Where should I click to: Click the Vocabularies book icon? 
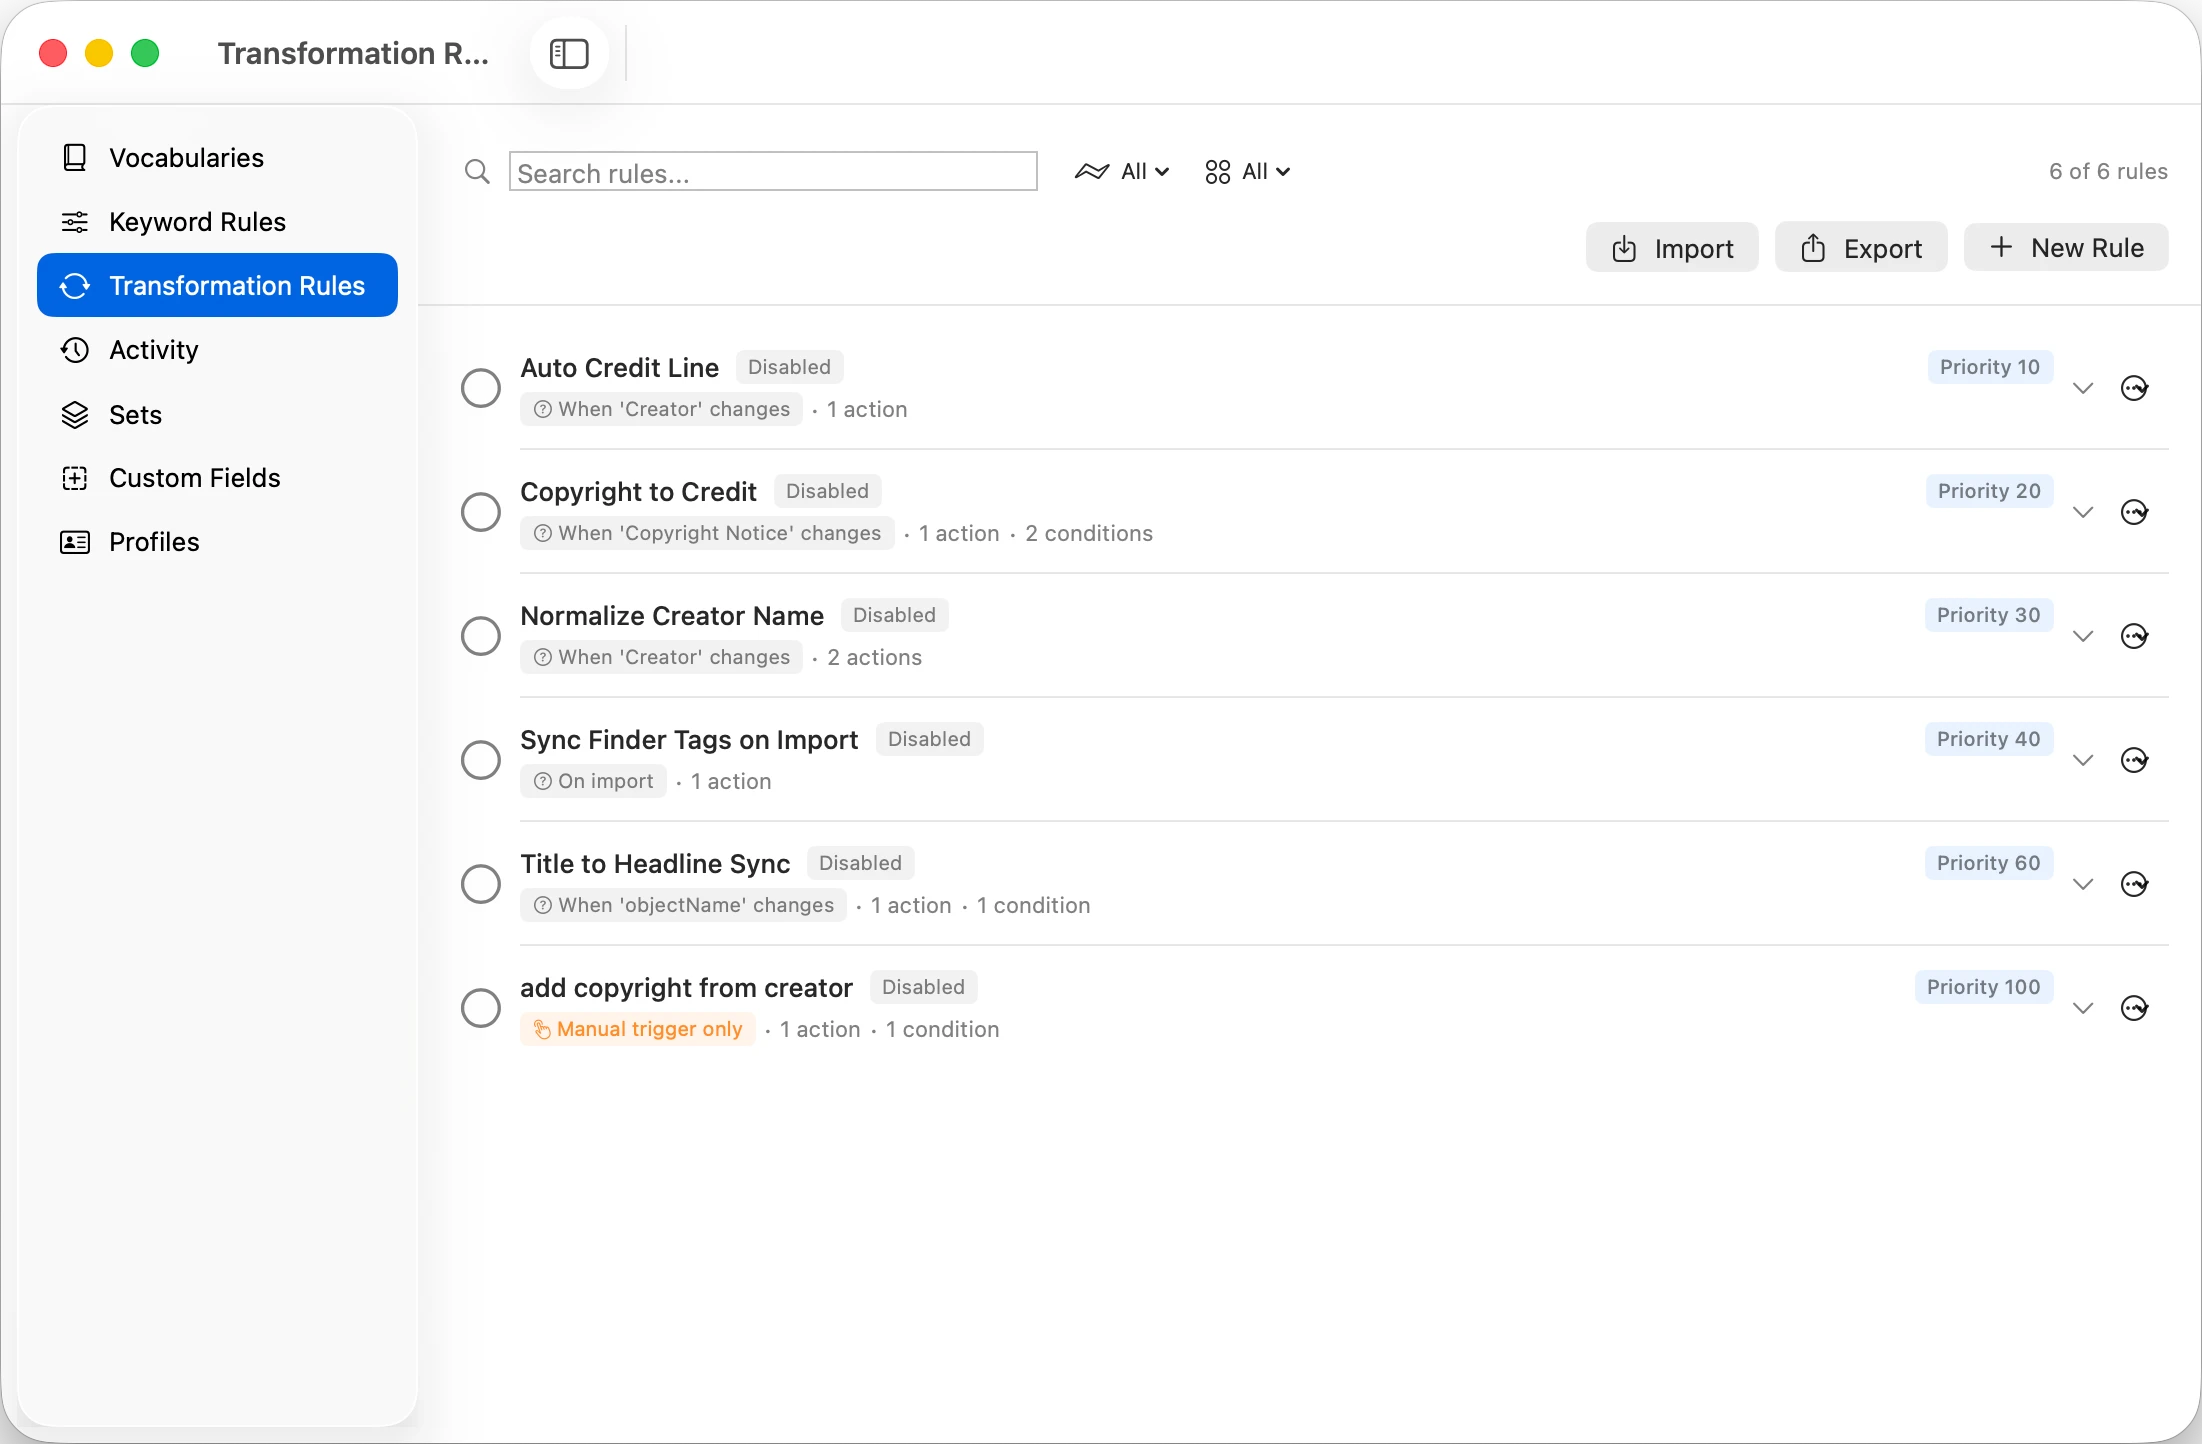(75, 157)
